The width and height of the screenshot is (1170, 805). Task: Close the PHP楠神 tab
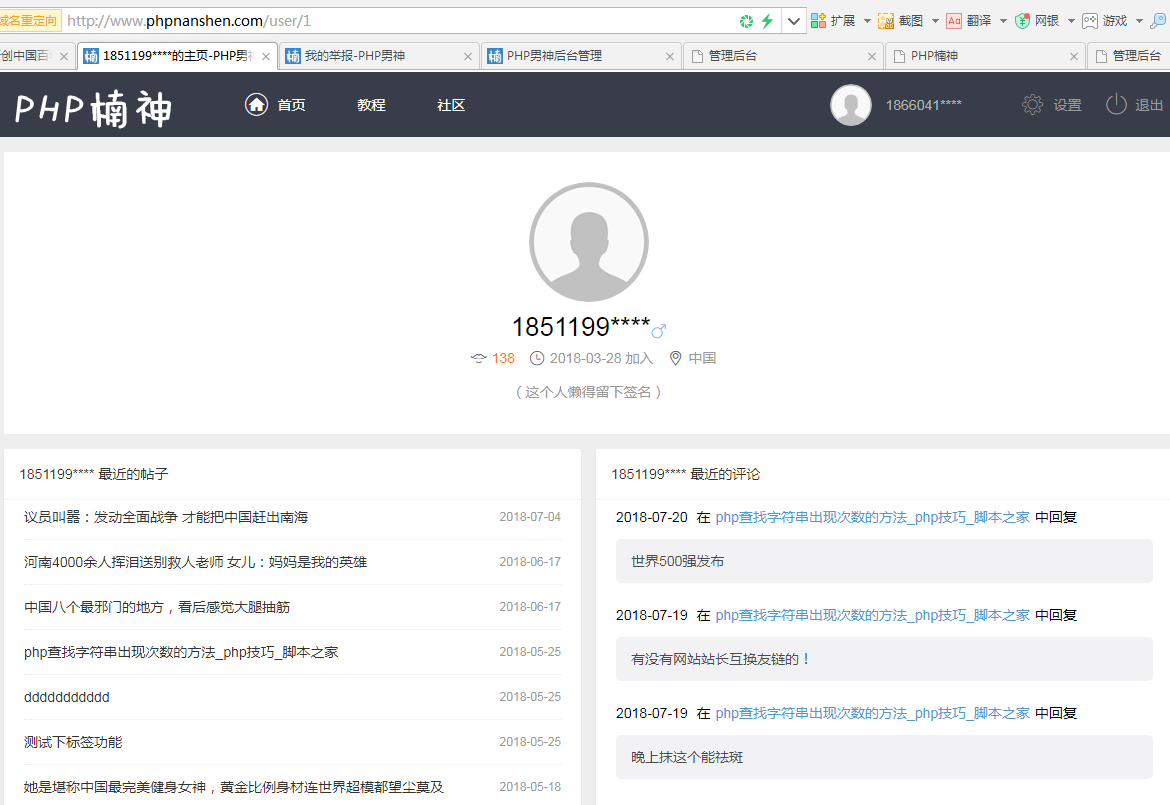[x=1074, y=56]
